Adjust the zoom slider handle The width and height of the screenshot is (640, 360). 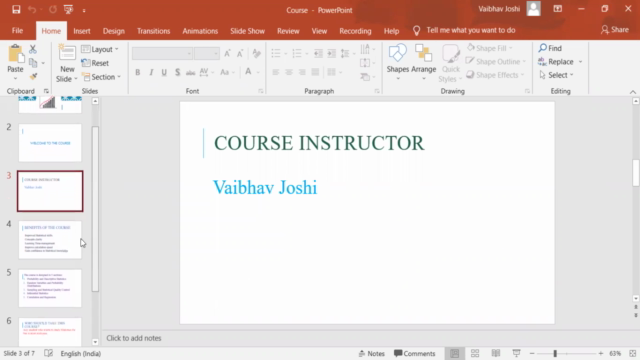(x=555, y=353)
